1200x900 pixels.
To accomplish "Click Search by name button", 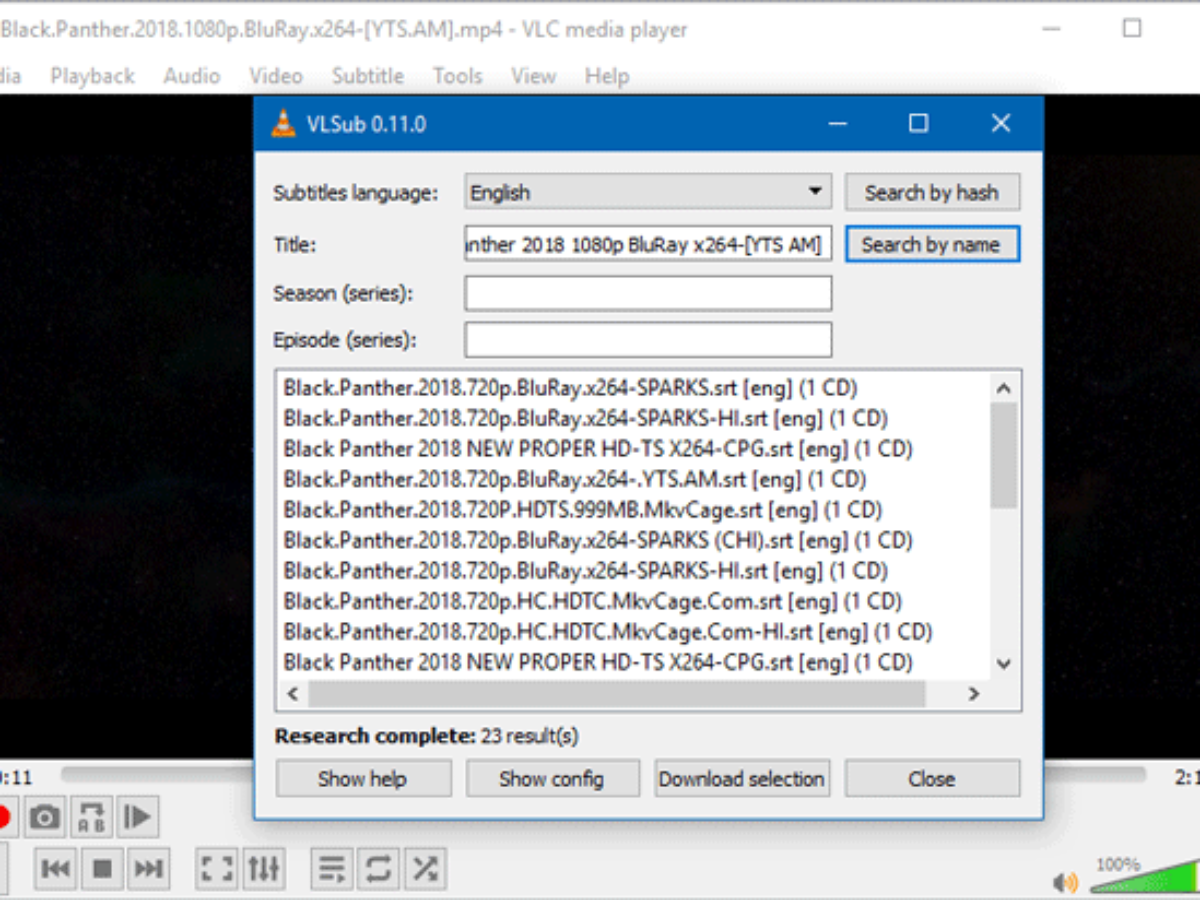I will 932,244.
